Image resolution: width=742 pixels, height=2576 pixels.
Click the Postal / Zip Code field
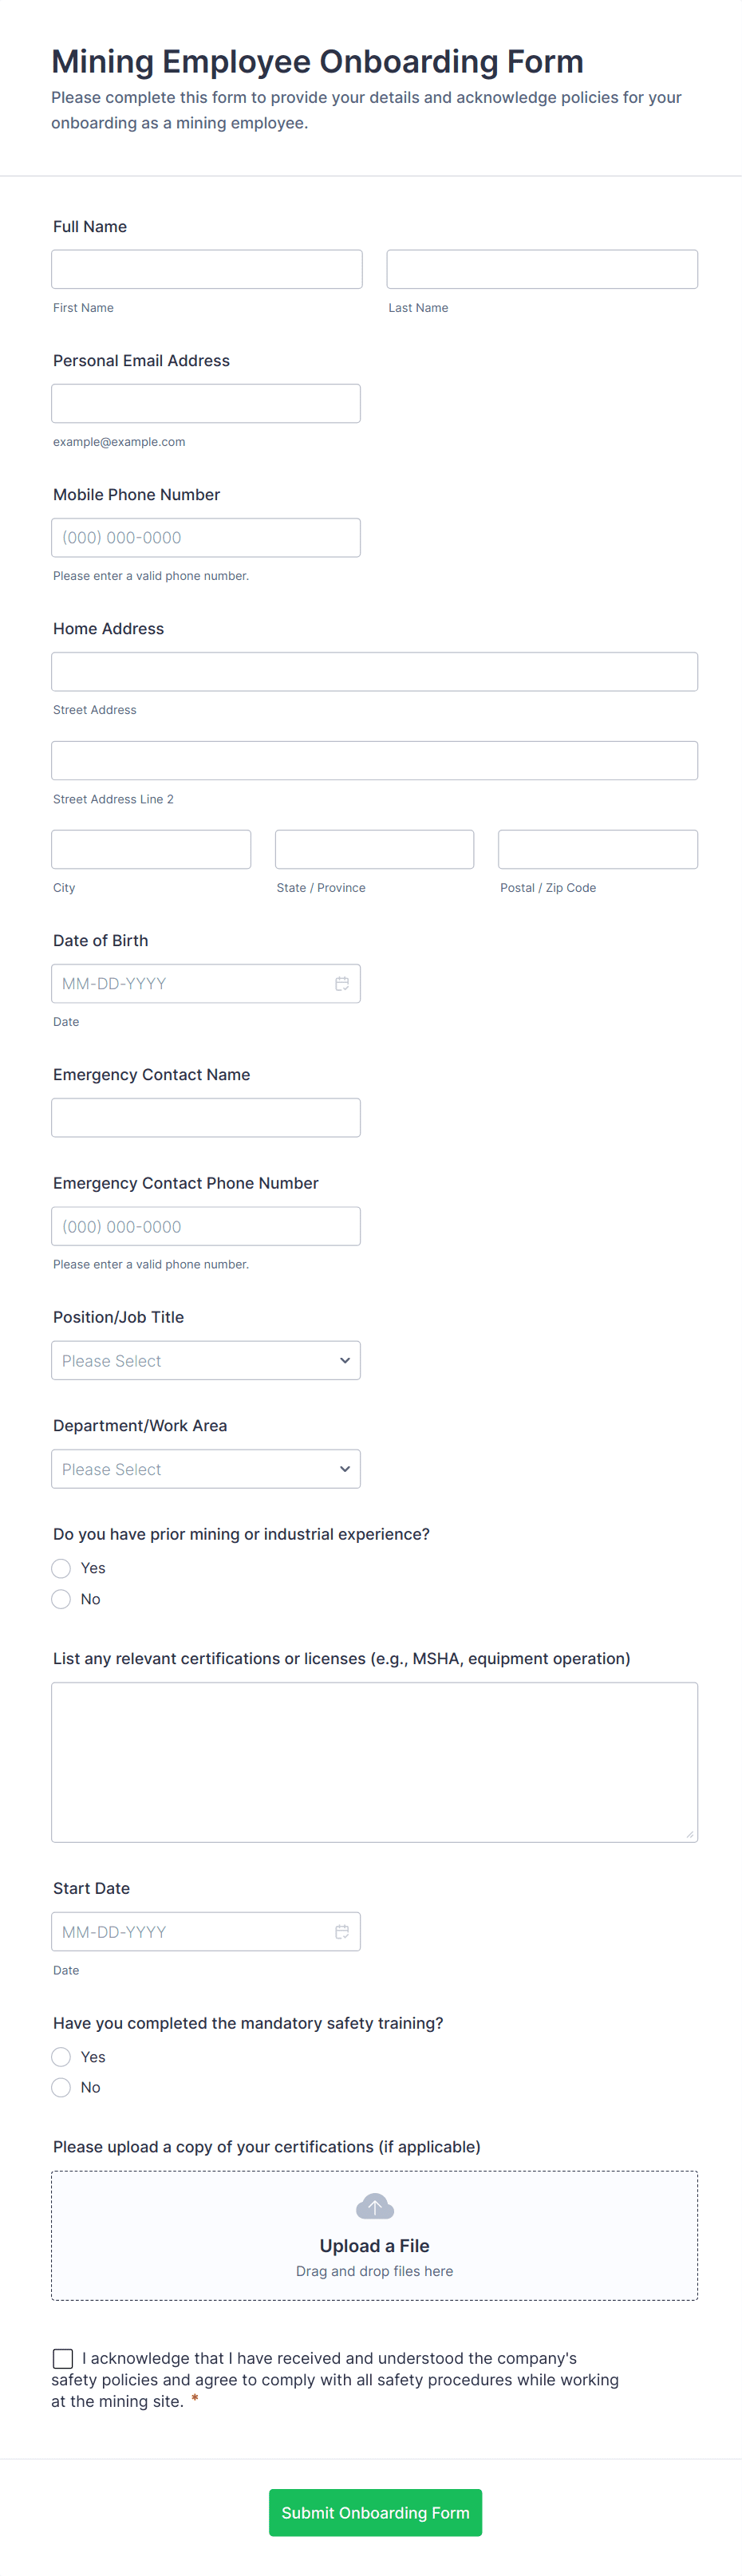[x=598, y=849]
